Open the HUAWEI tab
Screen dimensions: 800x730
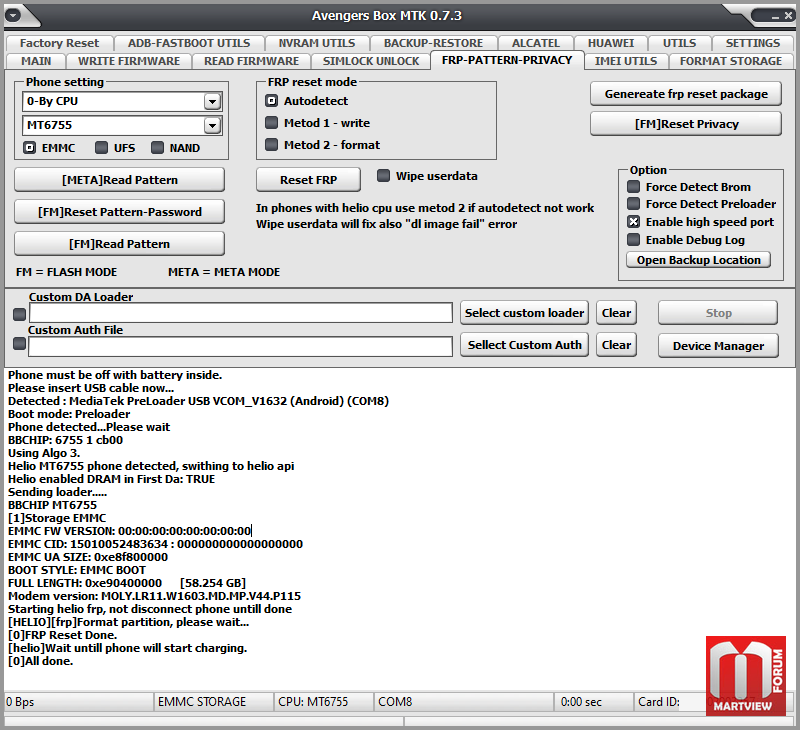click(x=611, y=43)
